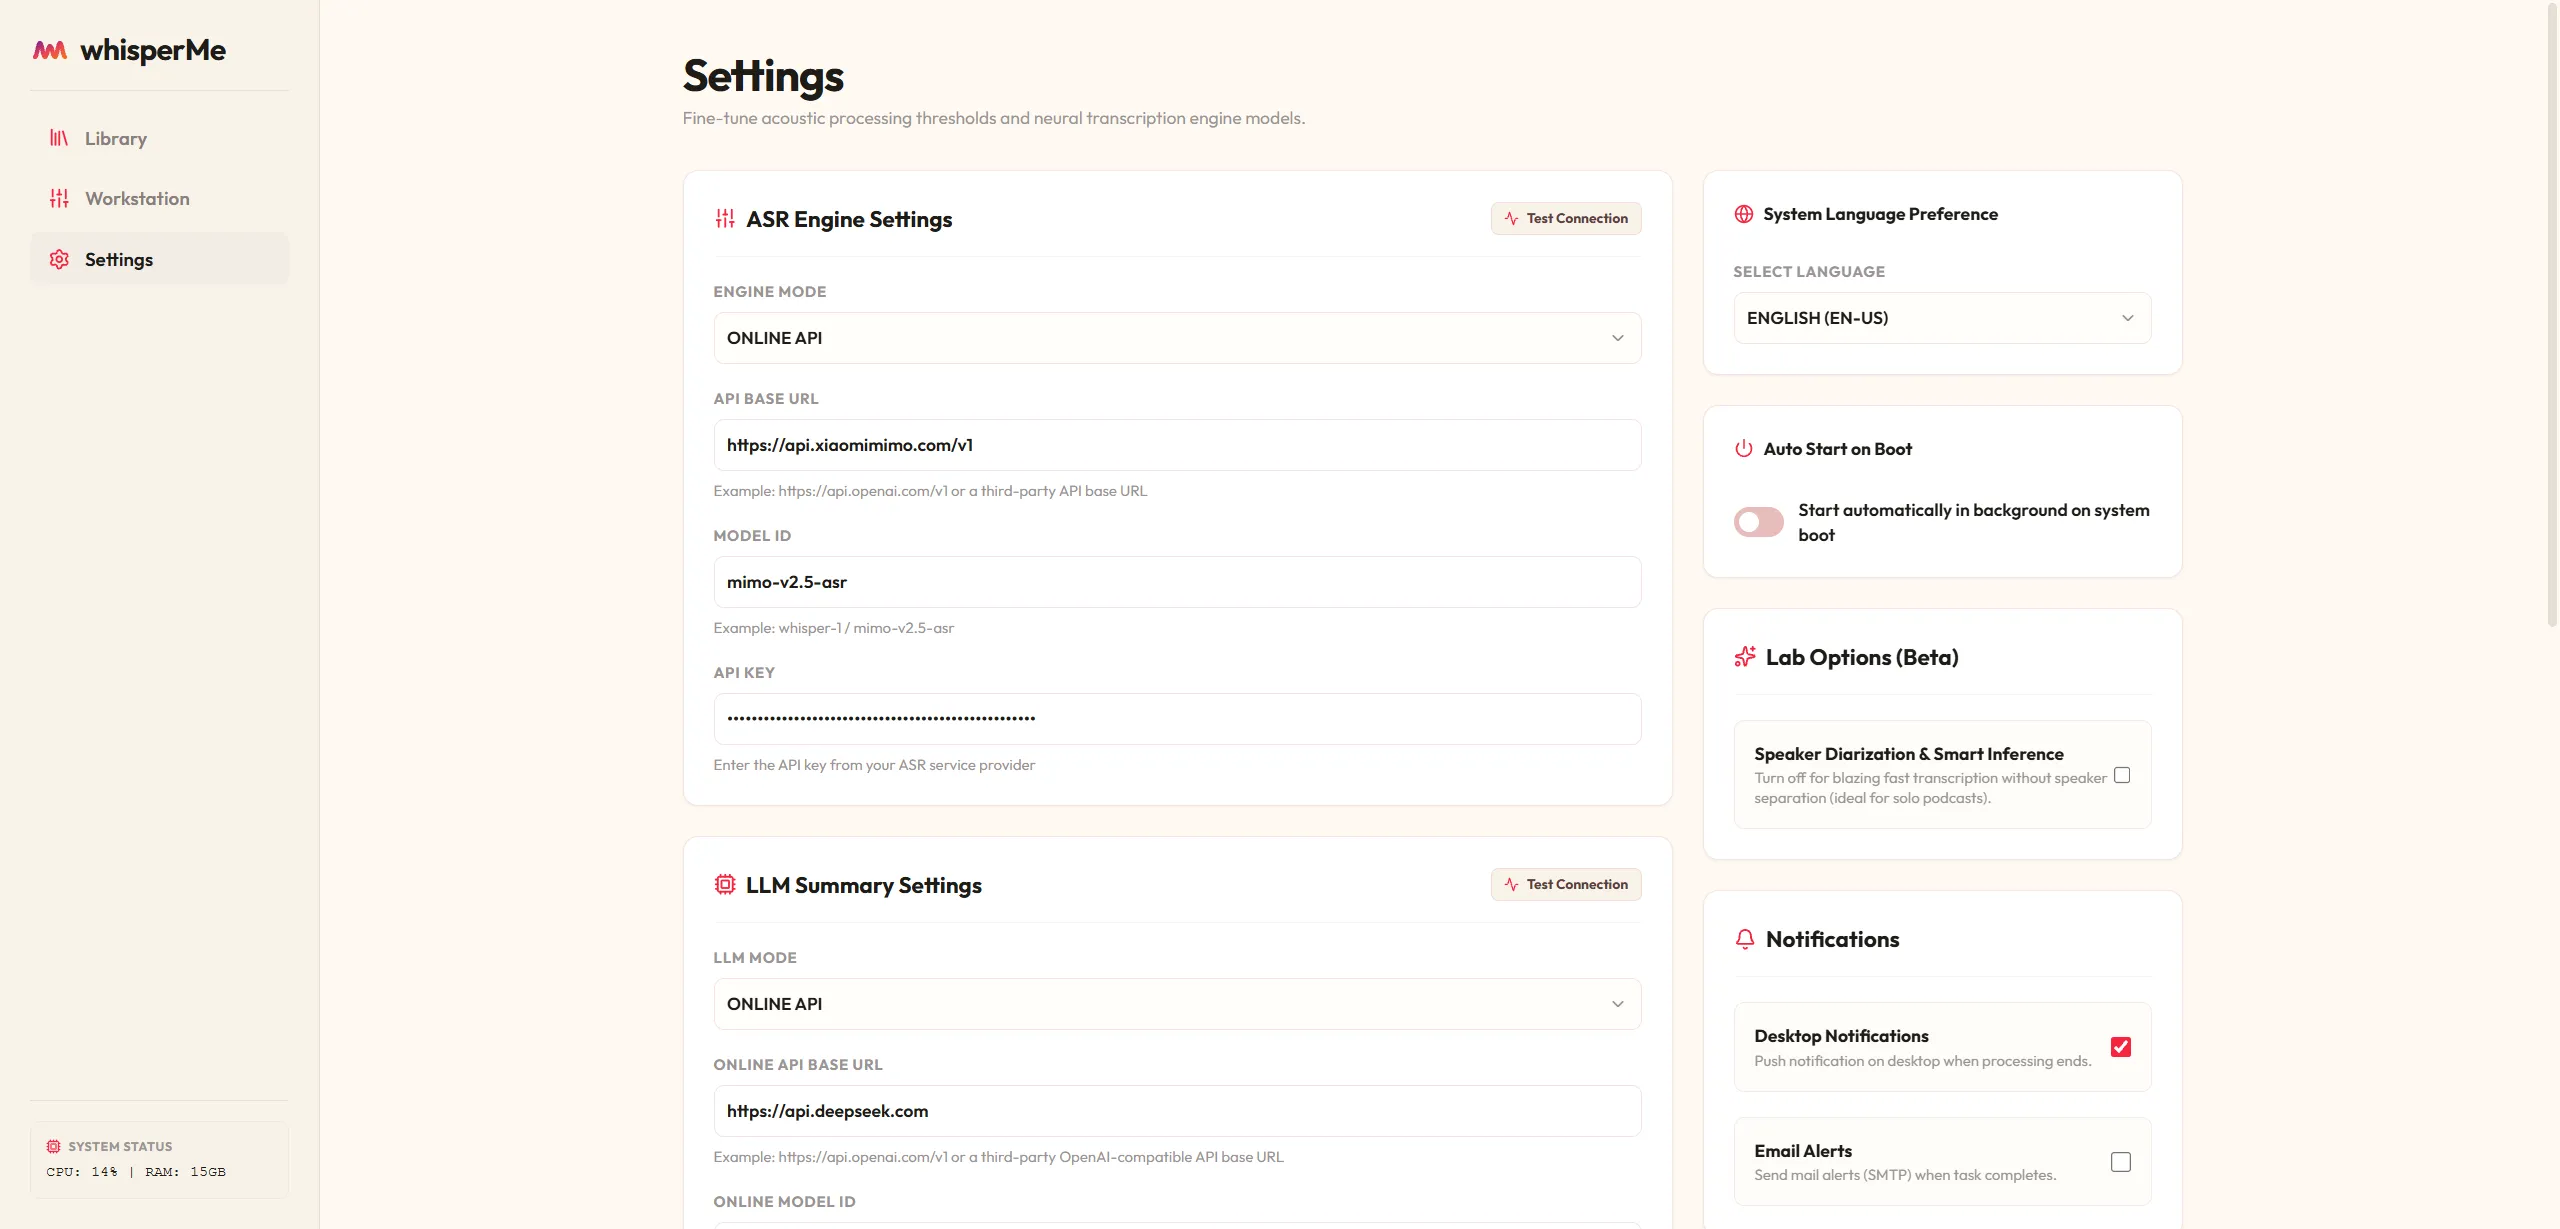Test Connection for ASR Engine Settings

pos(1566,218)
